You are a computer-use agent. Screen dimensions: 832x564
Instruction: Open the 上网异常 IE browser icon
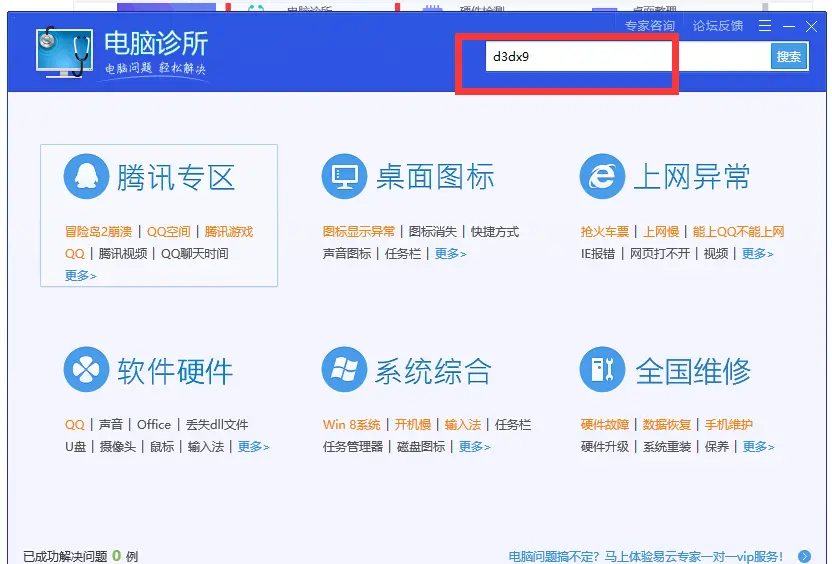[602, 176]
